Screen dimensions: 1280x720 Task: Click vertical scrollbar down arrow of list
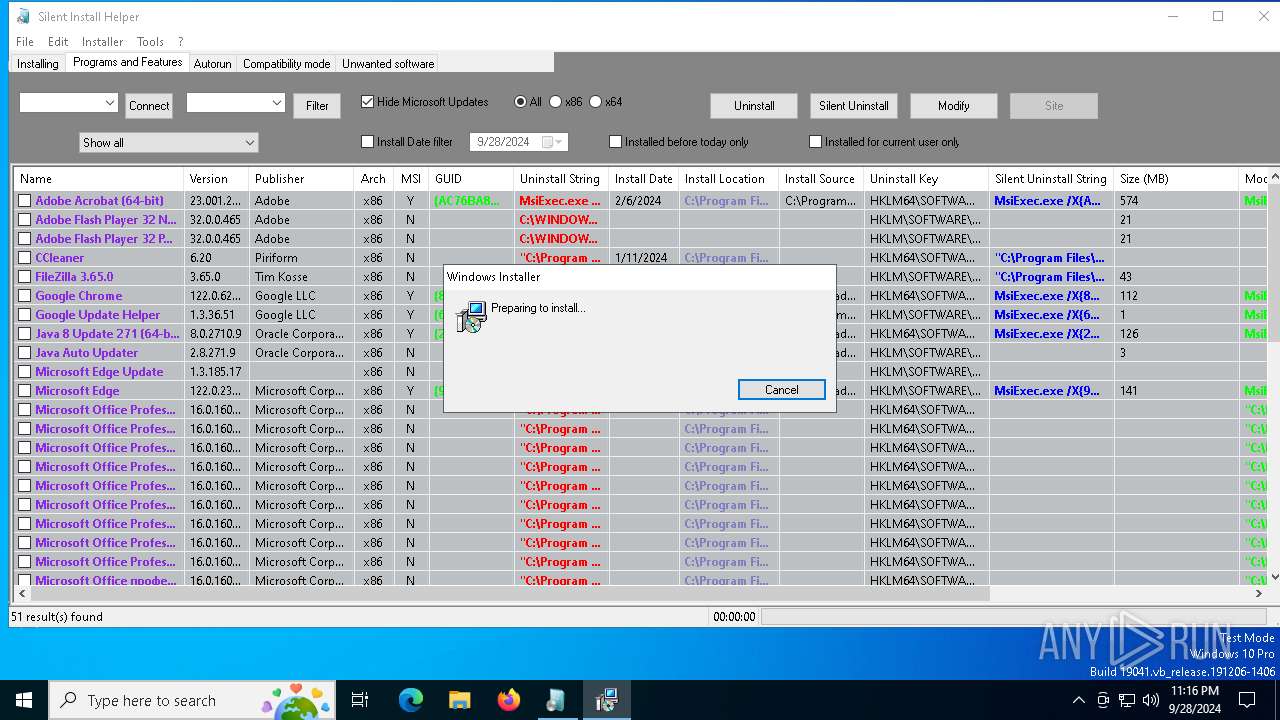[1273, 577]
